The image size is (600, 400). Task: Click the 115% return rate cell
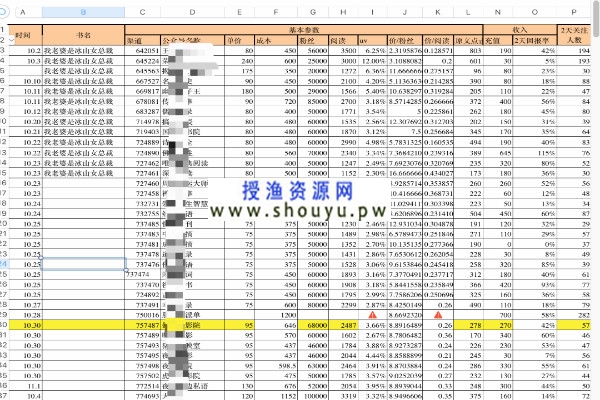(x=535, y=153)
